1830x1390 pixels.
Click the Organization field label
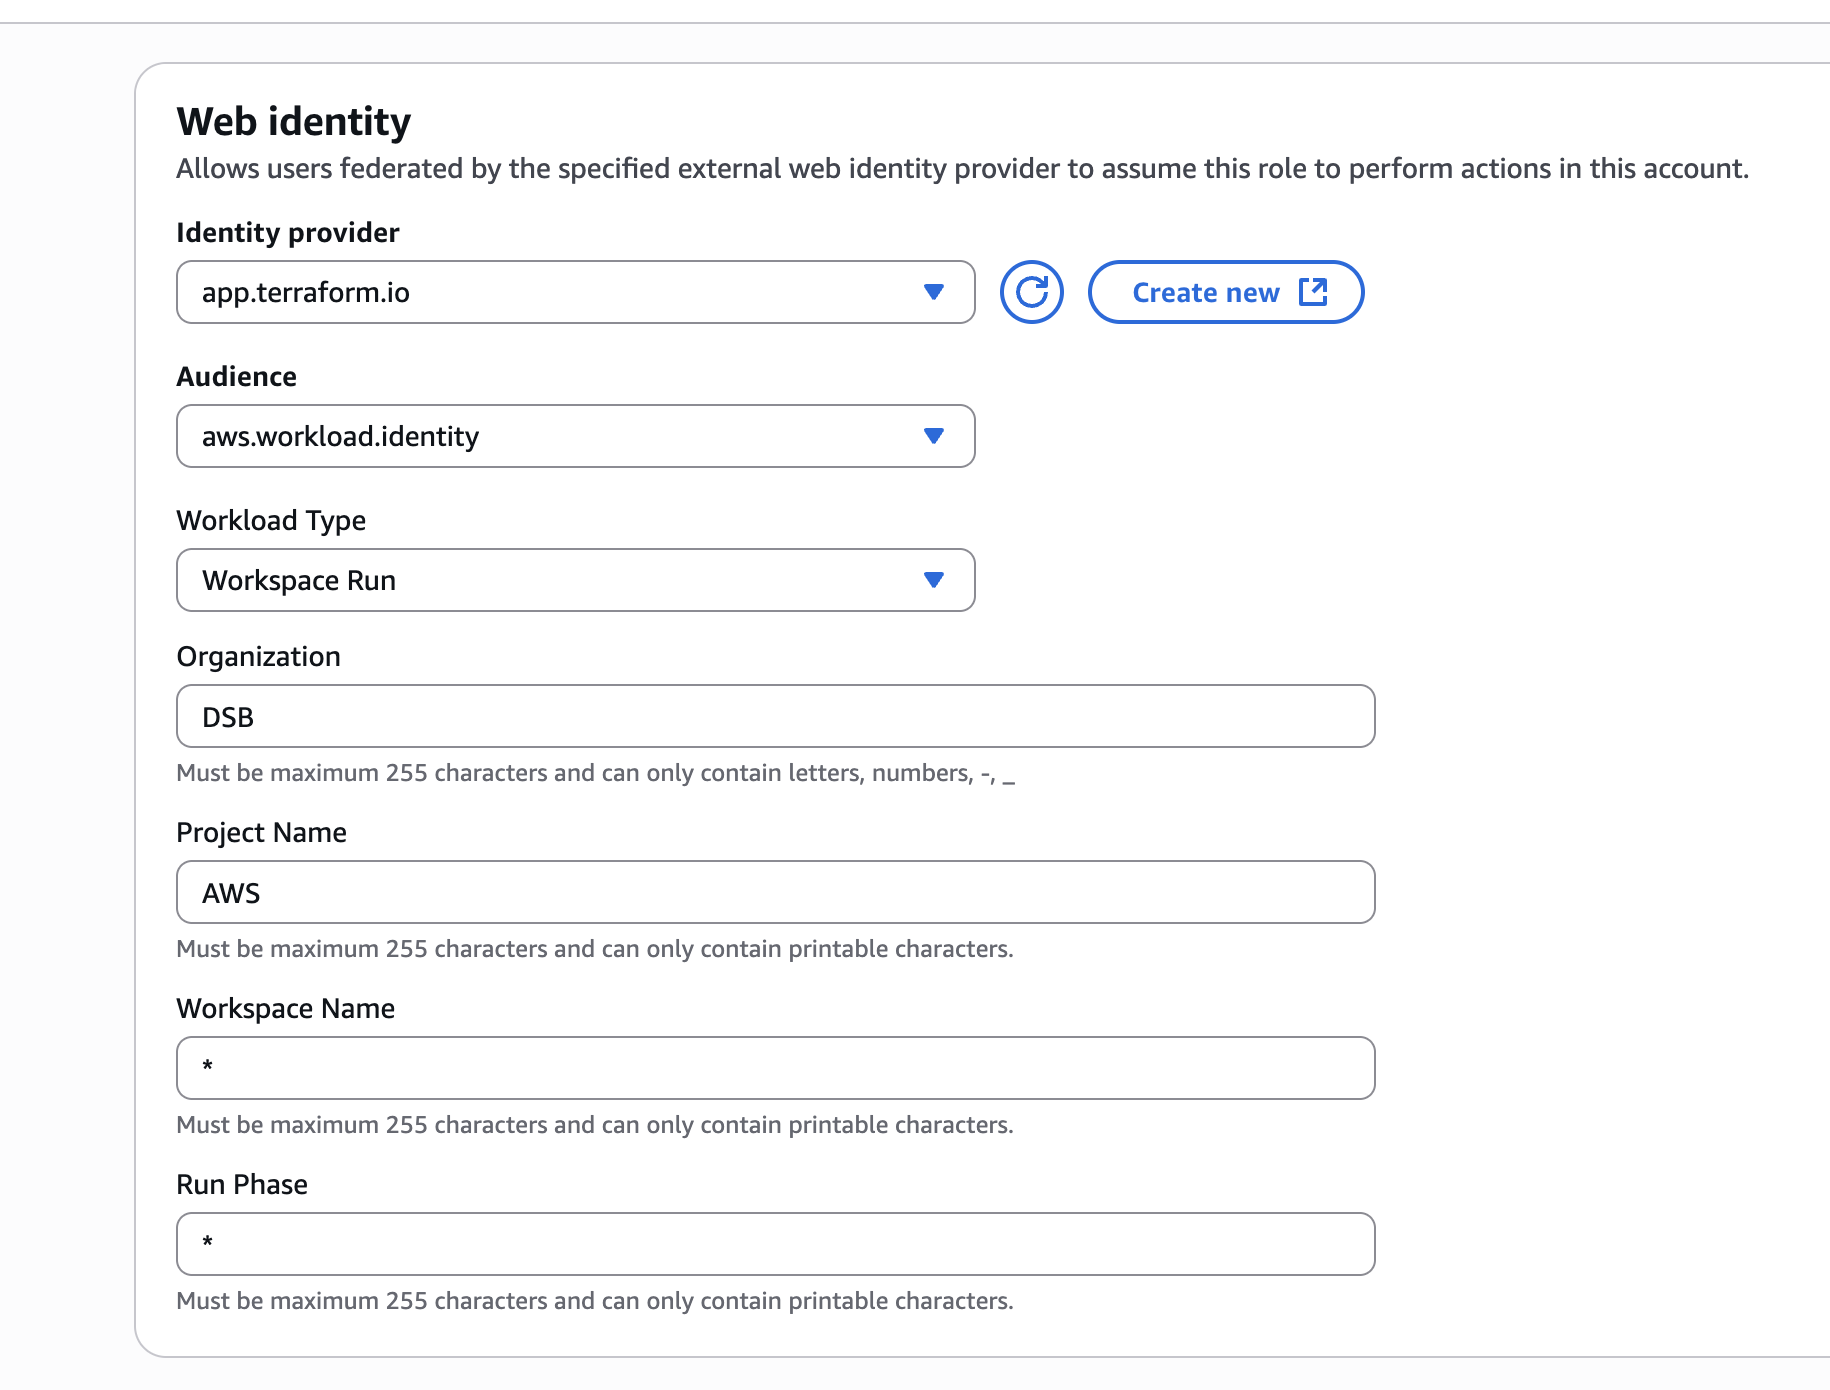pos(259,656)
